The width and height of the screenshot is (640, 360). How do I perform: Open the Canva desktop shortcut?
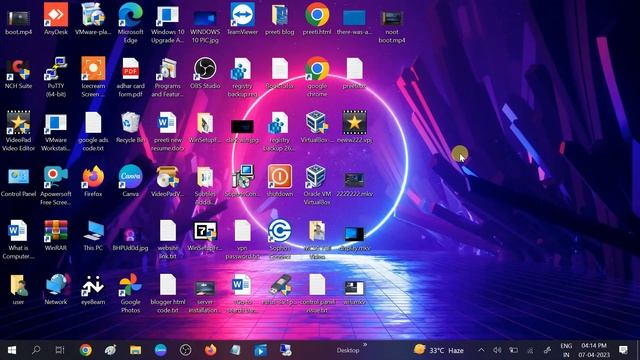point(130,182)
